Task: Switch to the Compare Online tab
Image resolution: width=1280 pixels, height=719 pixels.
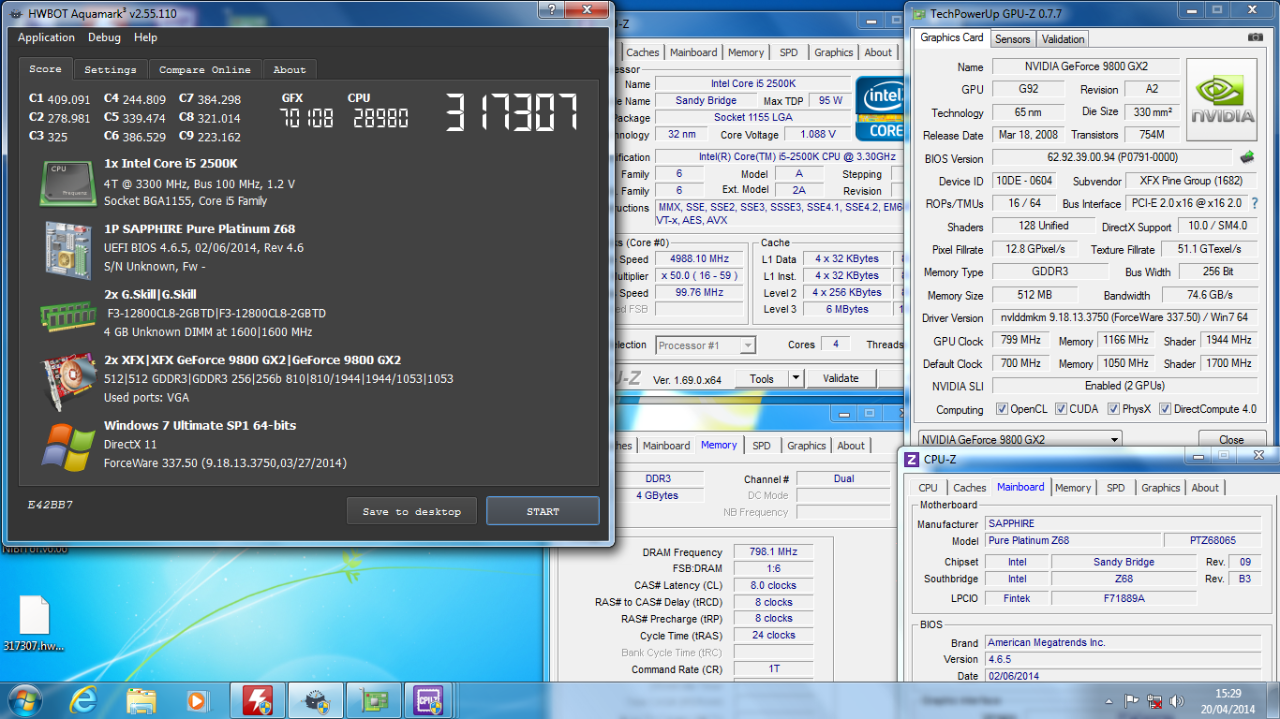Action: 205,70
